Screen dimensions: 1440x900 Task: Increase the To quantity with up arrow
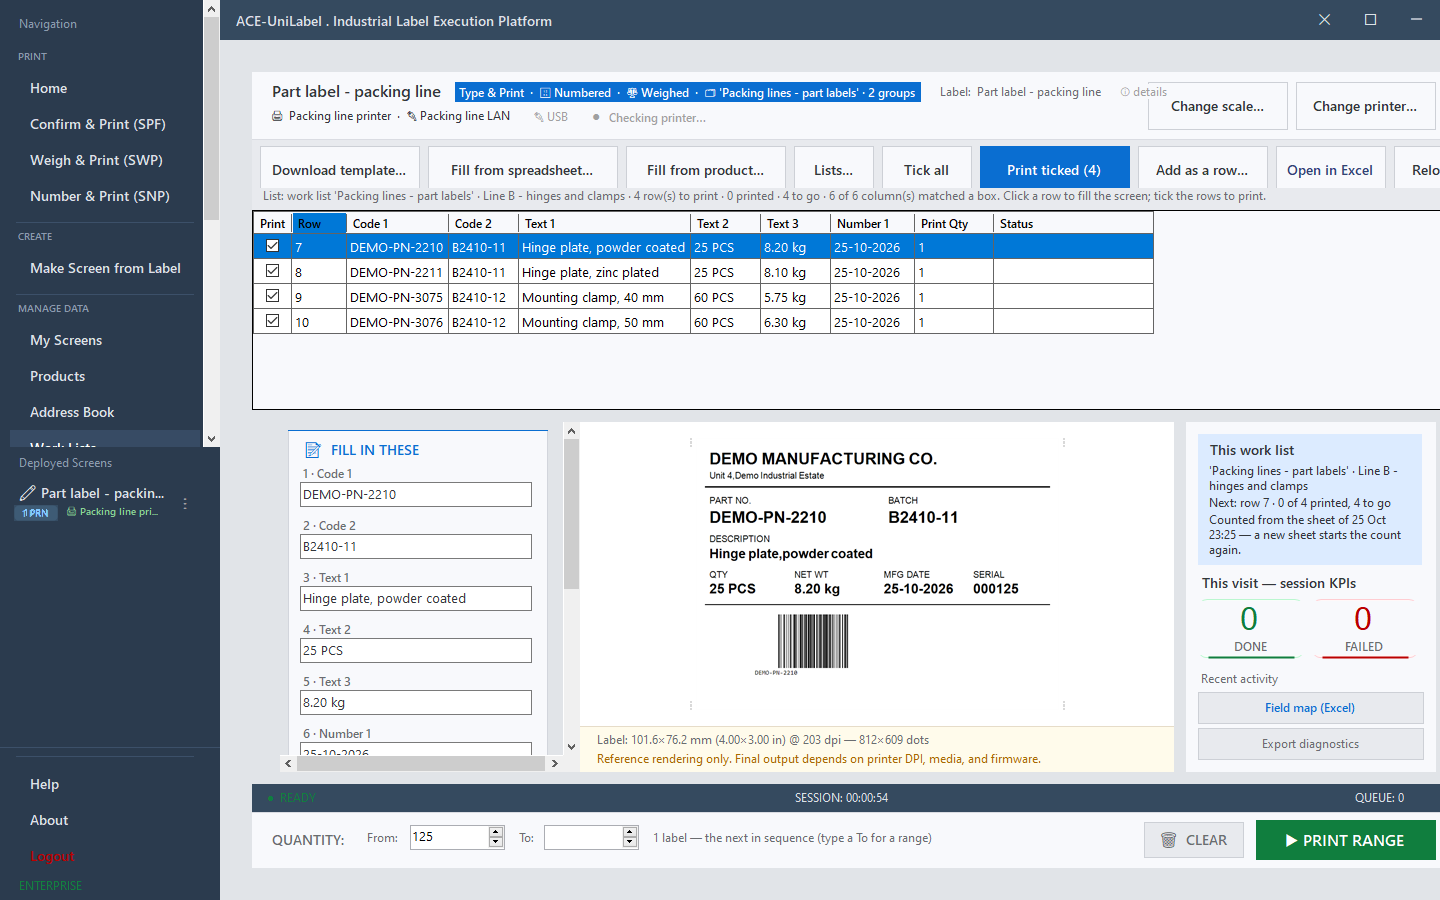coord(630,832)
